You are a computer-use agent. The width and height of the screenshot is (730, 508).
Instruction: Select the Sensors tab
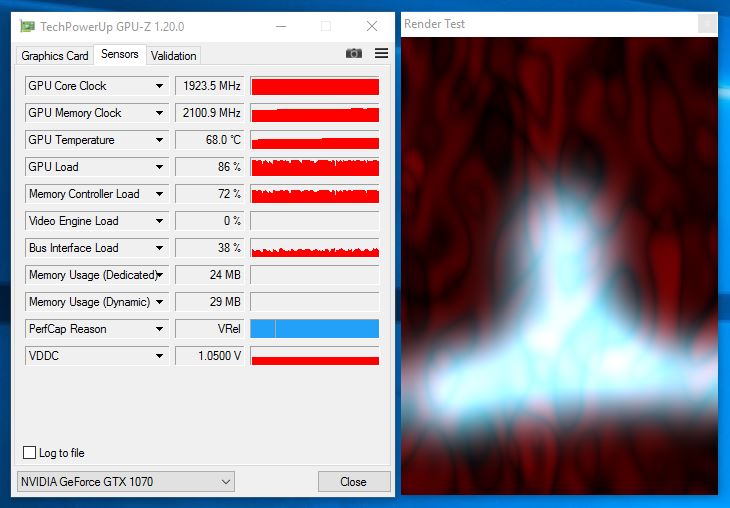(x=120, y=54)
